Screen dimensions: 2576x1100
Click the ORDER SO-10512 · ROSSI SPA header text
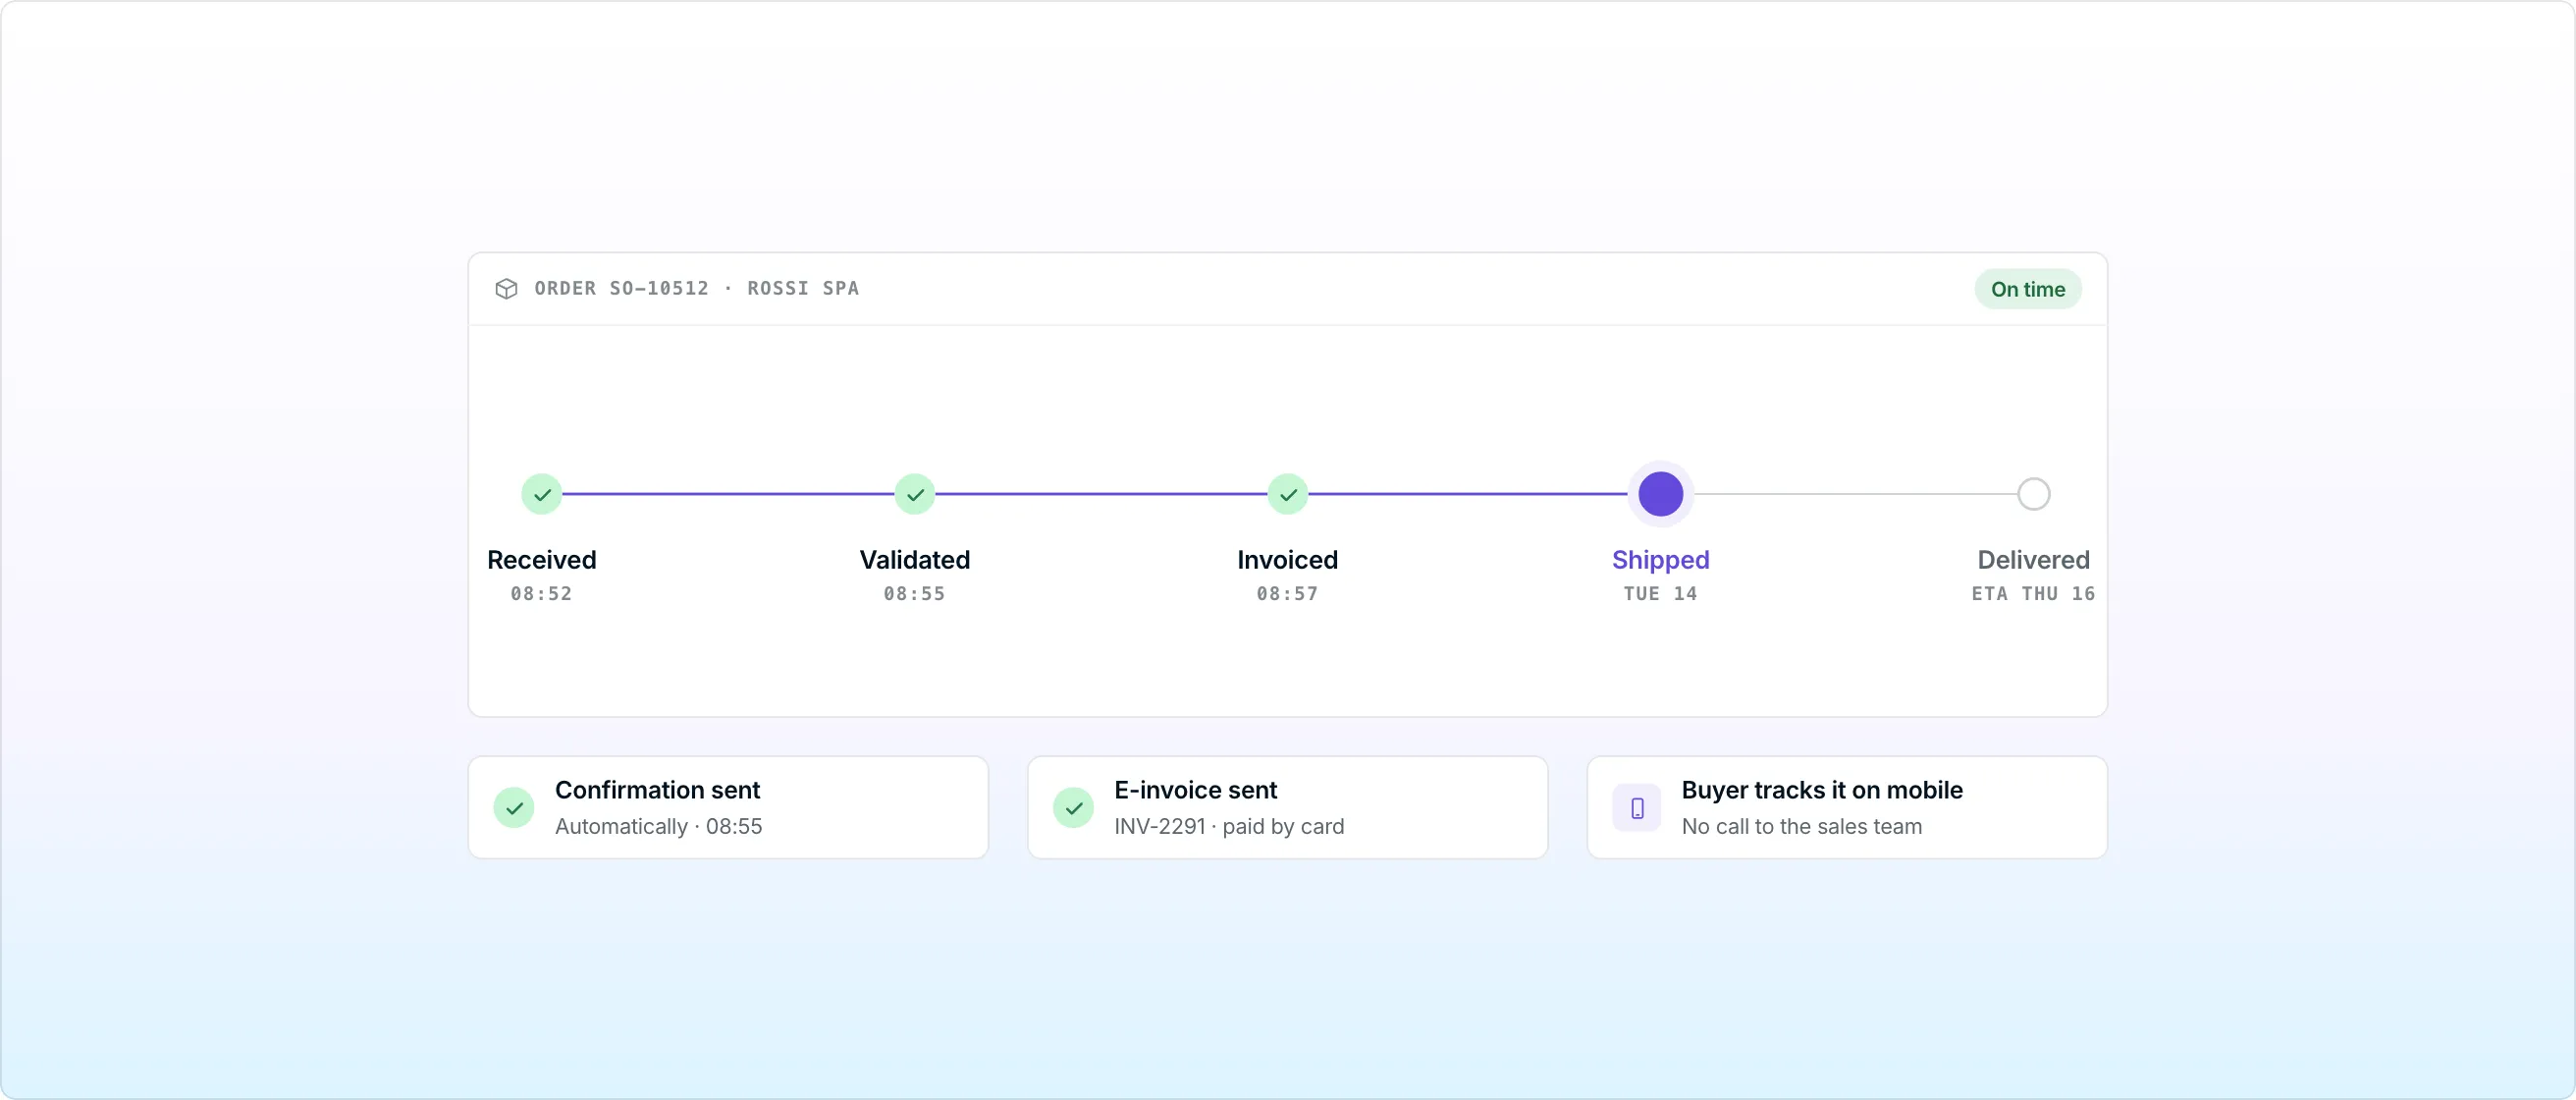coord(697,289)
